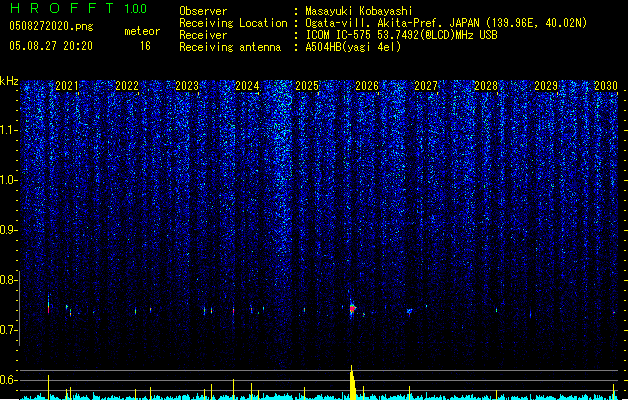Click the strong red meteor echo near 2026
The height and width of the screenshot is (400, 629).
click(x=352, y=309)
